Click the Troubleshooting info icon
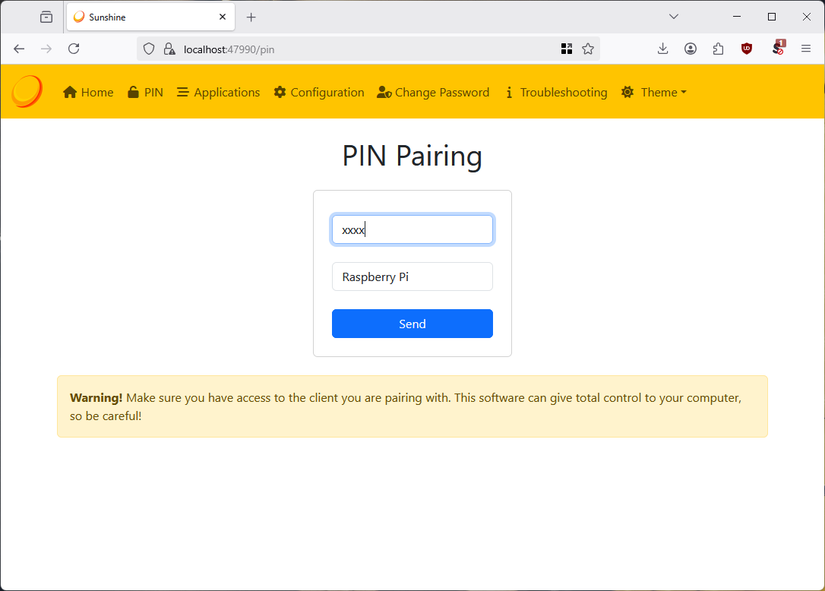The image size is (825, 591). (x=509, y=92)
